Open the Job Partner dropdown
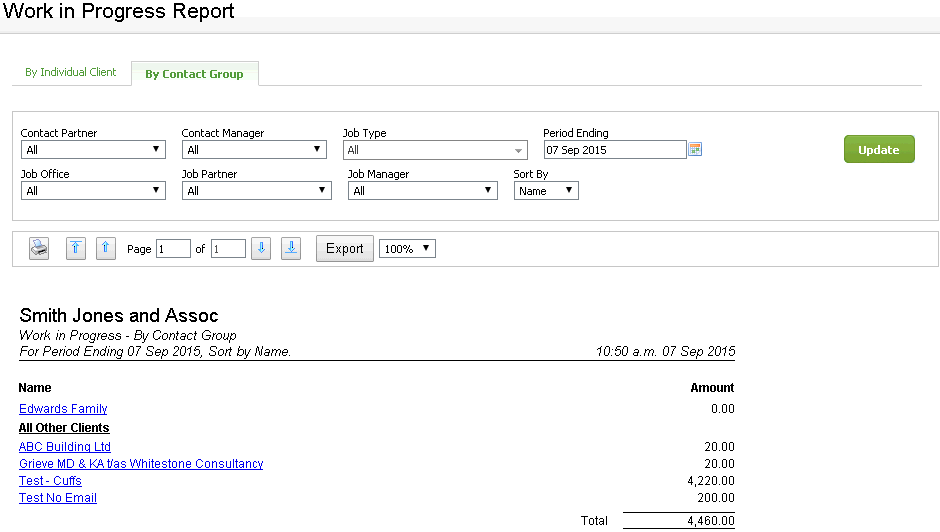940x532 pixels. (256, 191)
